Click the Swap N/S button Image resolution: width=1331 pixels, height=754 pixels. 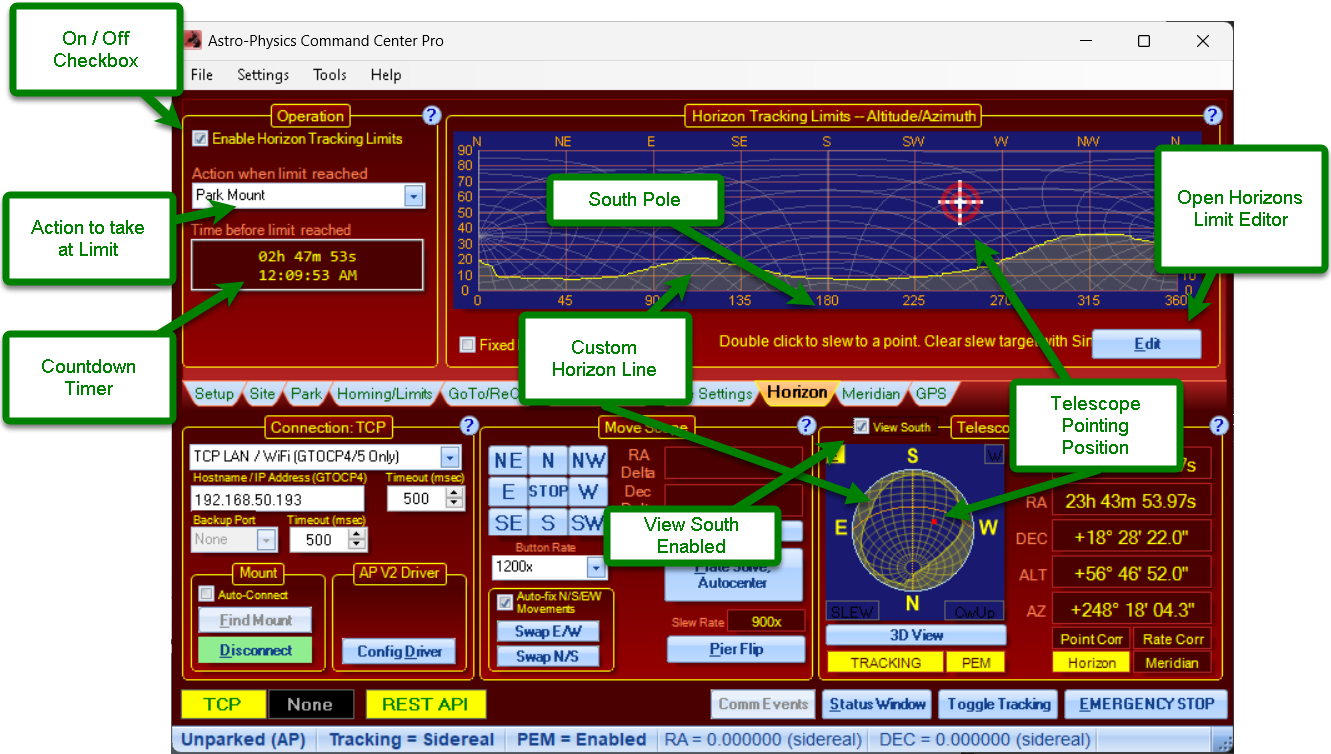coord(547,657)
